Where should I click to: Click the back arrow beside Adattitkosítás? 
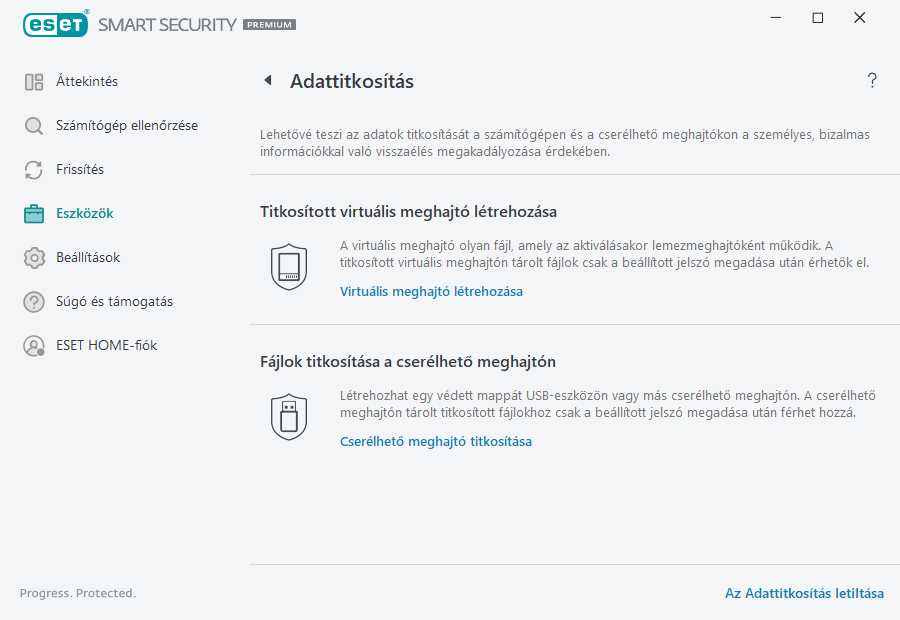(268, 80)
